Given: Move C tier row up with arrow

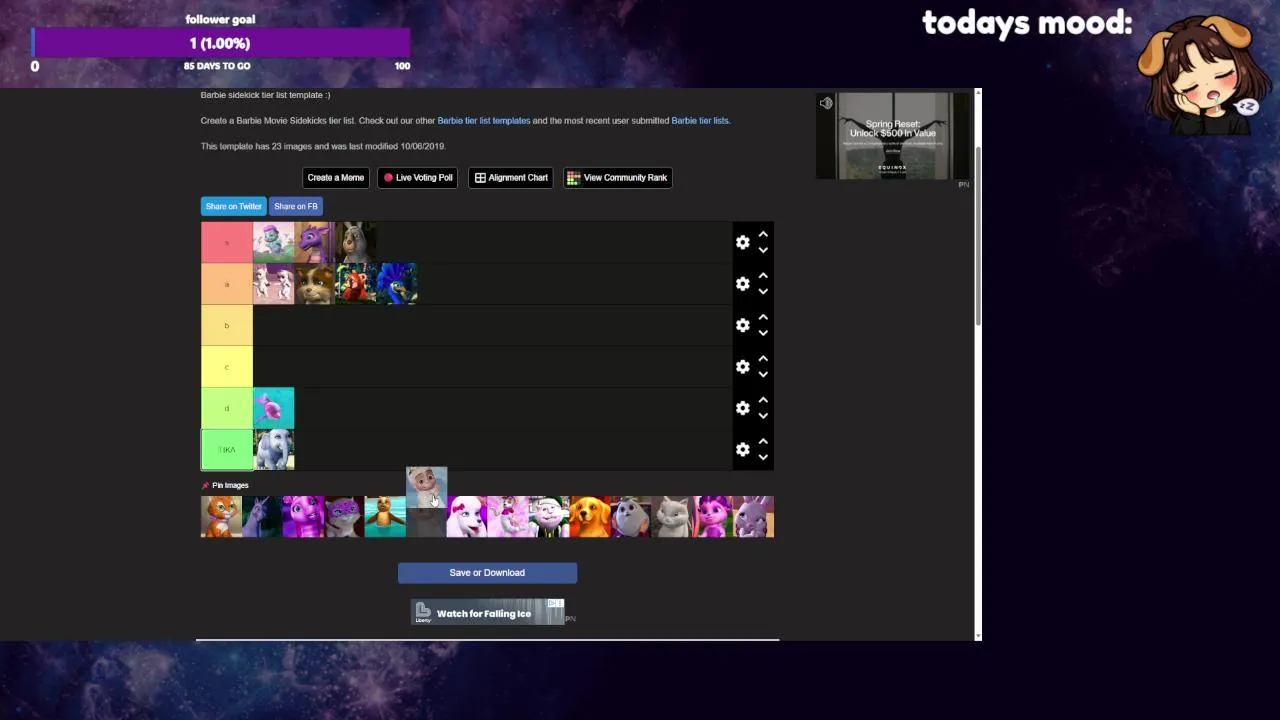Looking at the screenshot, I should point(763,359).
